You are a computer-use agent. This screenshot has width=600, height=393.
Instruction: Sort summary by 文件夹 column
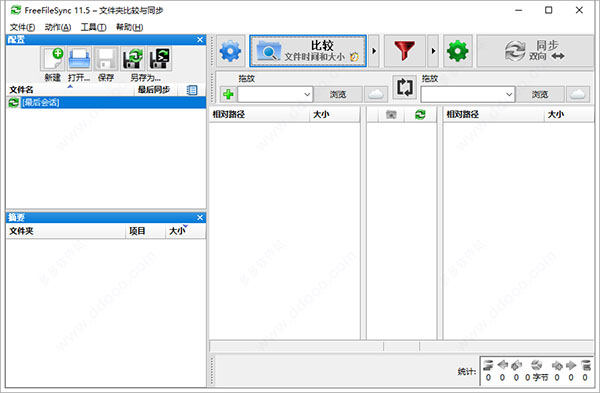click(x=66, y=231)
